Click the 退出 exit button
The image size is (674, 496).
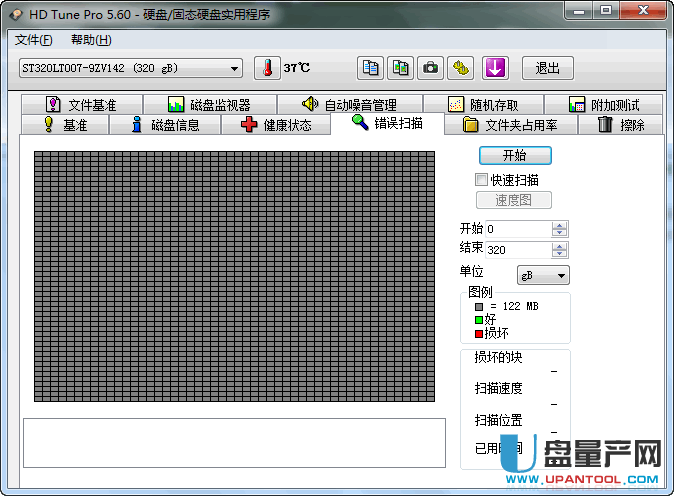[x=547, y=68]
